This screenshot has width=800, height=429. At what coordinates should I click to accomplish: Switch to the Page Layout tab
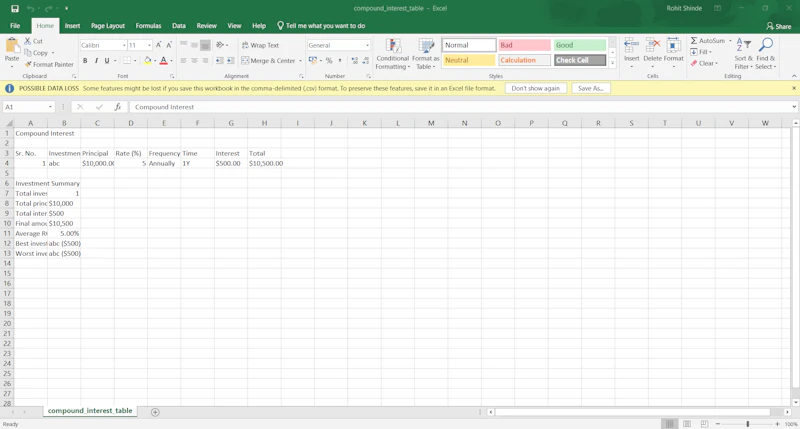[x=108, y=26]
